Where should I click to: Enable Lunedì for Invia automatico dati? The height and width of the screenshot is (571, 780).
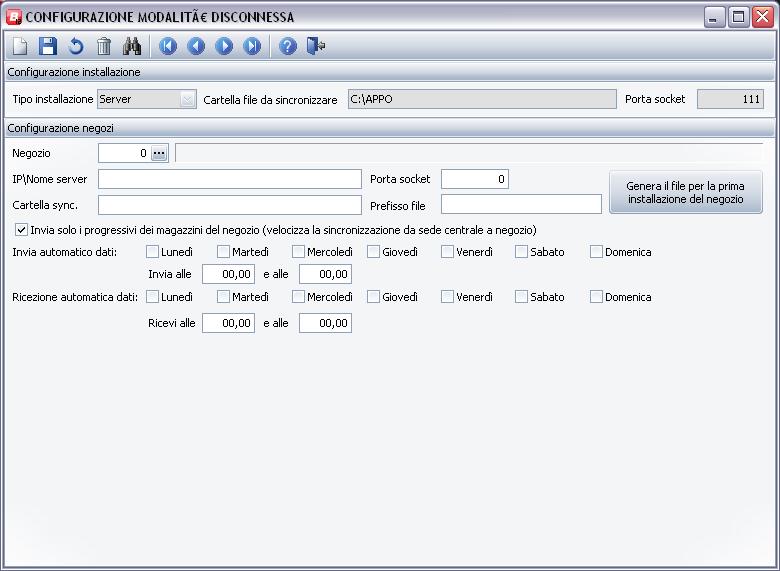(x=152, y=252)
